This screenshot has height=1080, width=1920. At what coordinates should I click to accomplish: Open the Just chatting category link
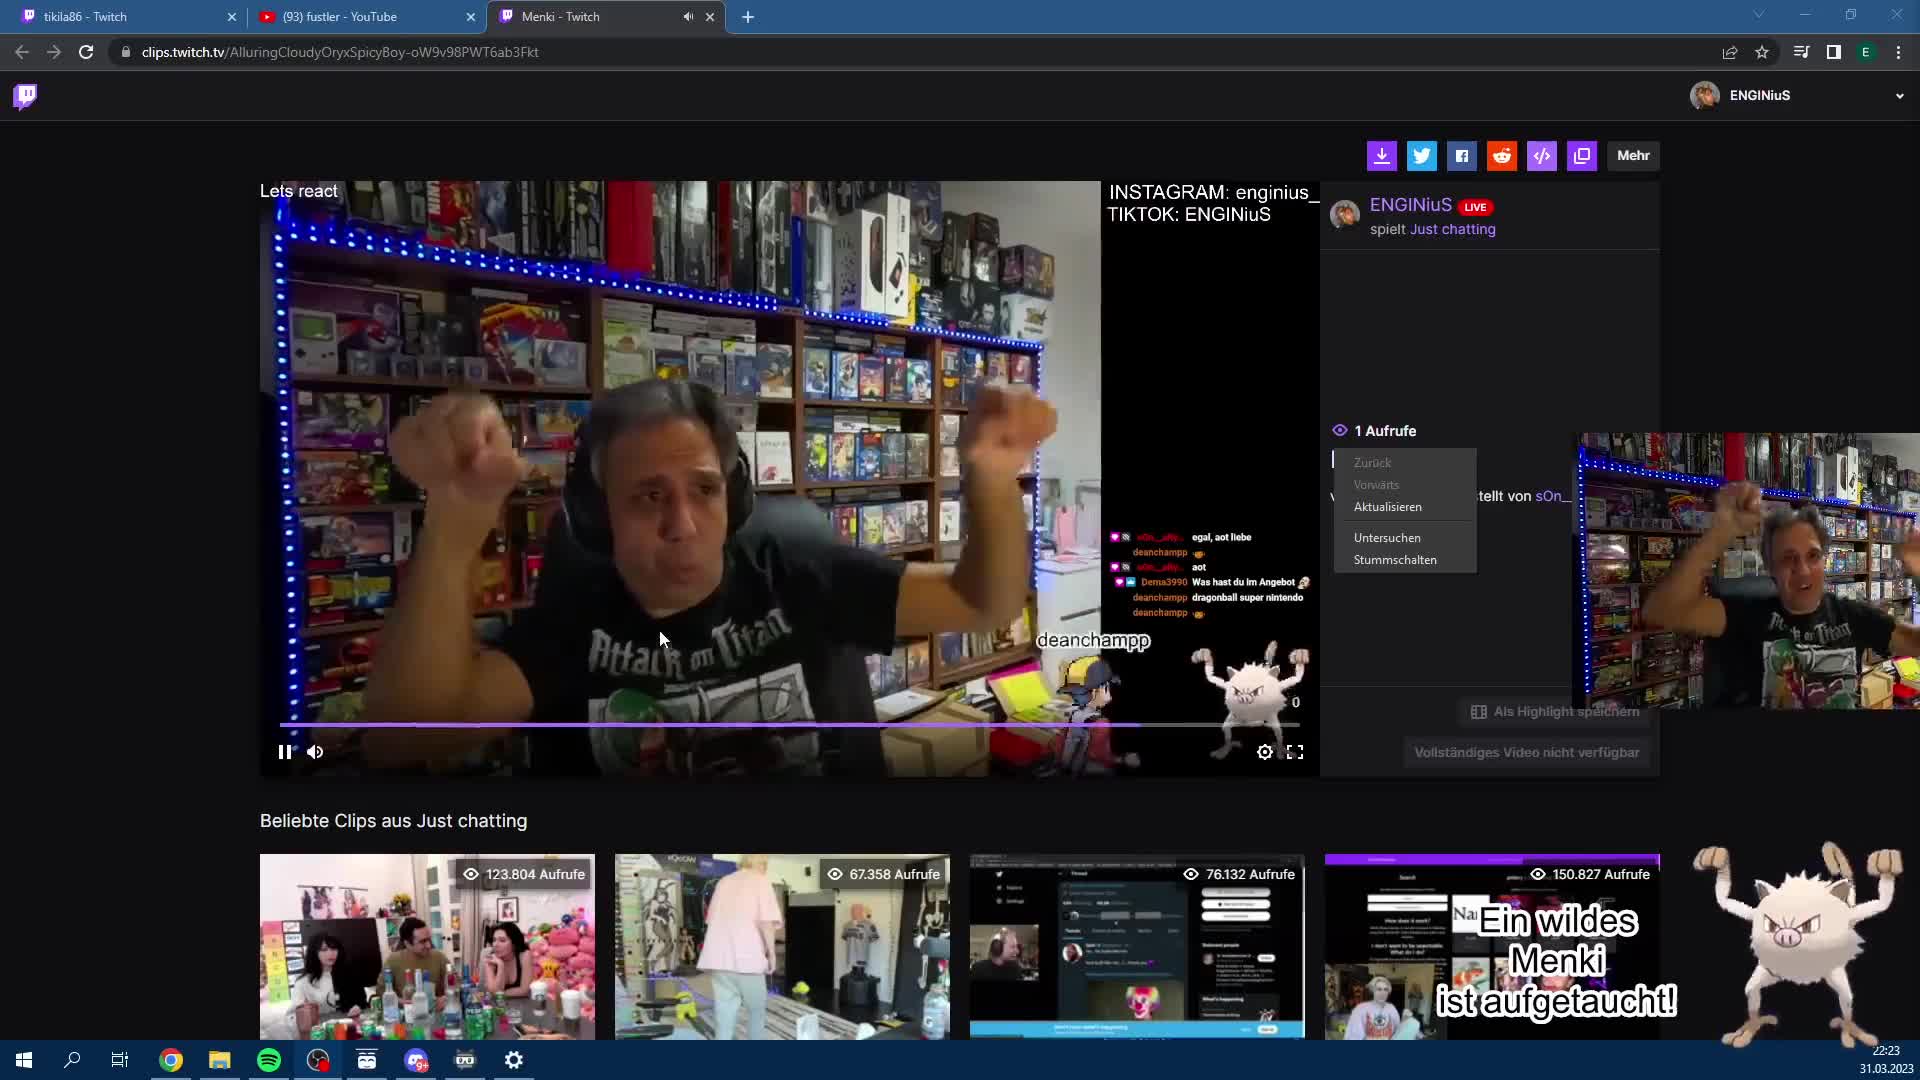point(1453,229)
